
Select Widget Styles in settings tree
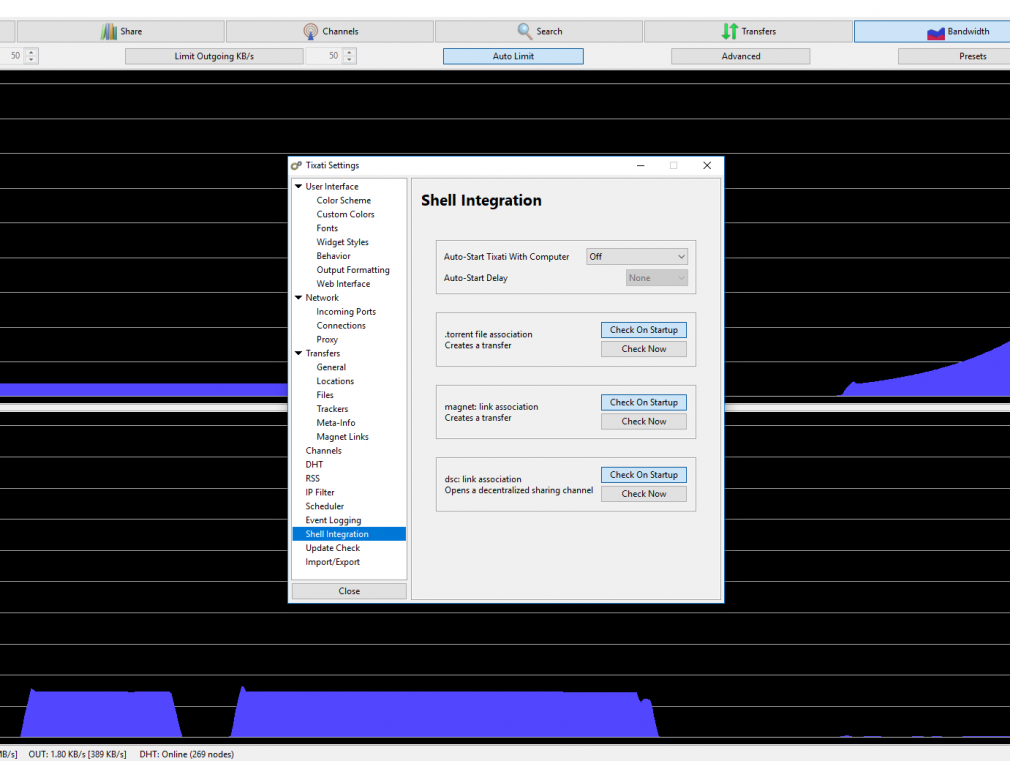click(342, 242)
